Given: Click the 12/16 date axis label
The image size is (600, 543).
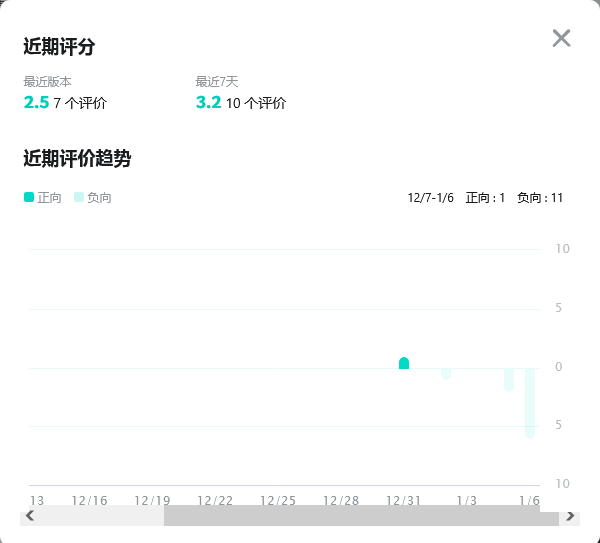Looking at the screenshot, I should tap(89, 500).
